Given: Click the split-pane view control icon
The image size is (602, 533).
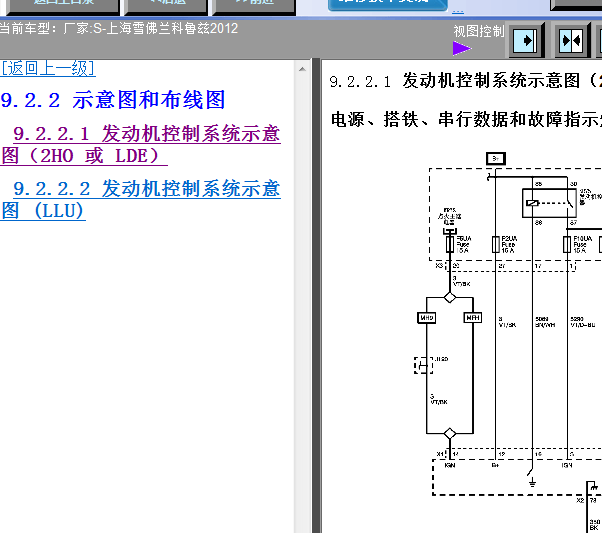Looking at the screenshot, I should tap(571, 41).
